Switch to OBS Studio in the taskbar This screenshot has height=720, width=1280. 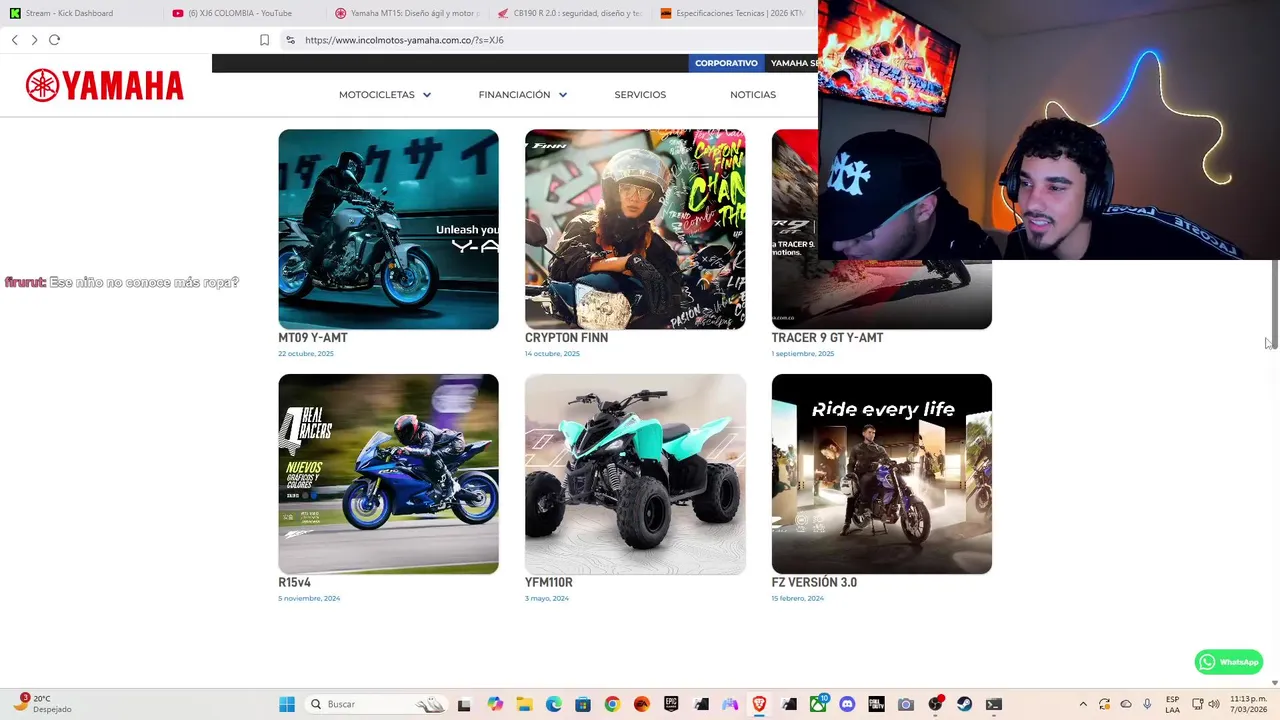(936, 704)
